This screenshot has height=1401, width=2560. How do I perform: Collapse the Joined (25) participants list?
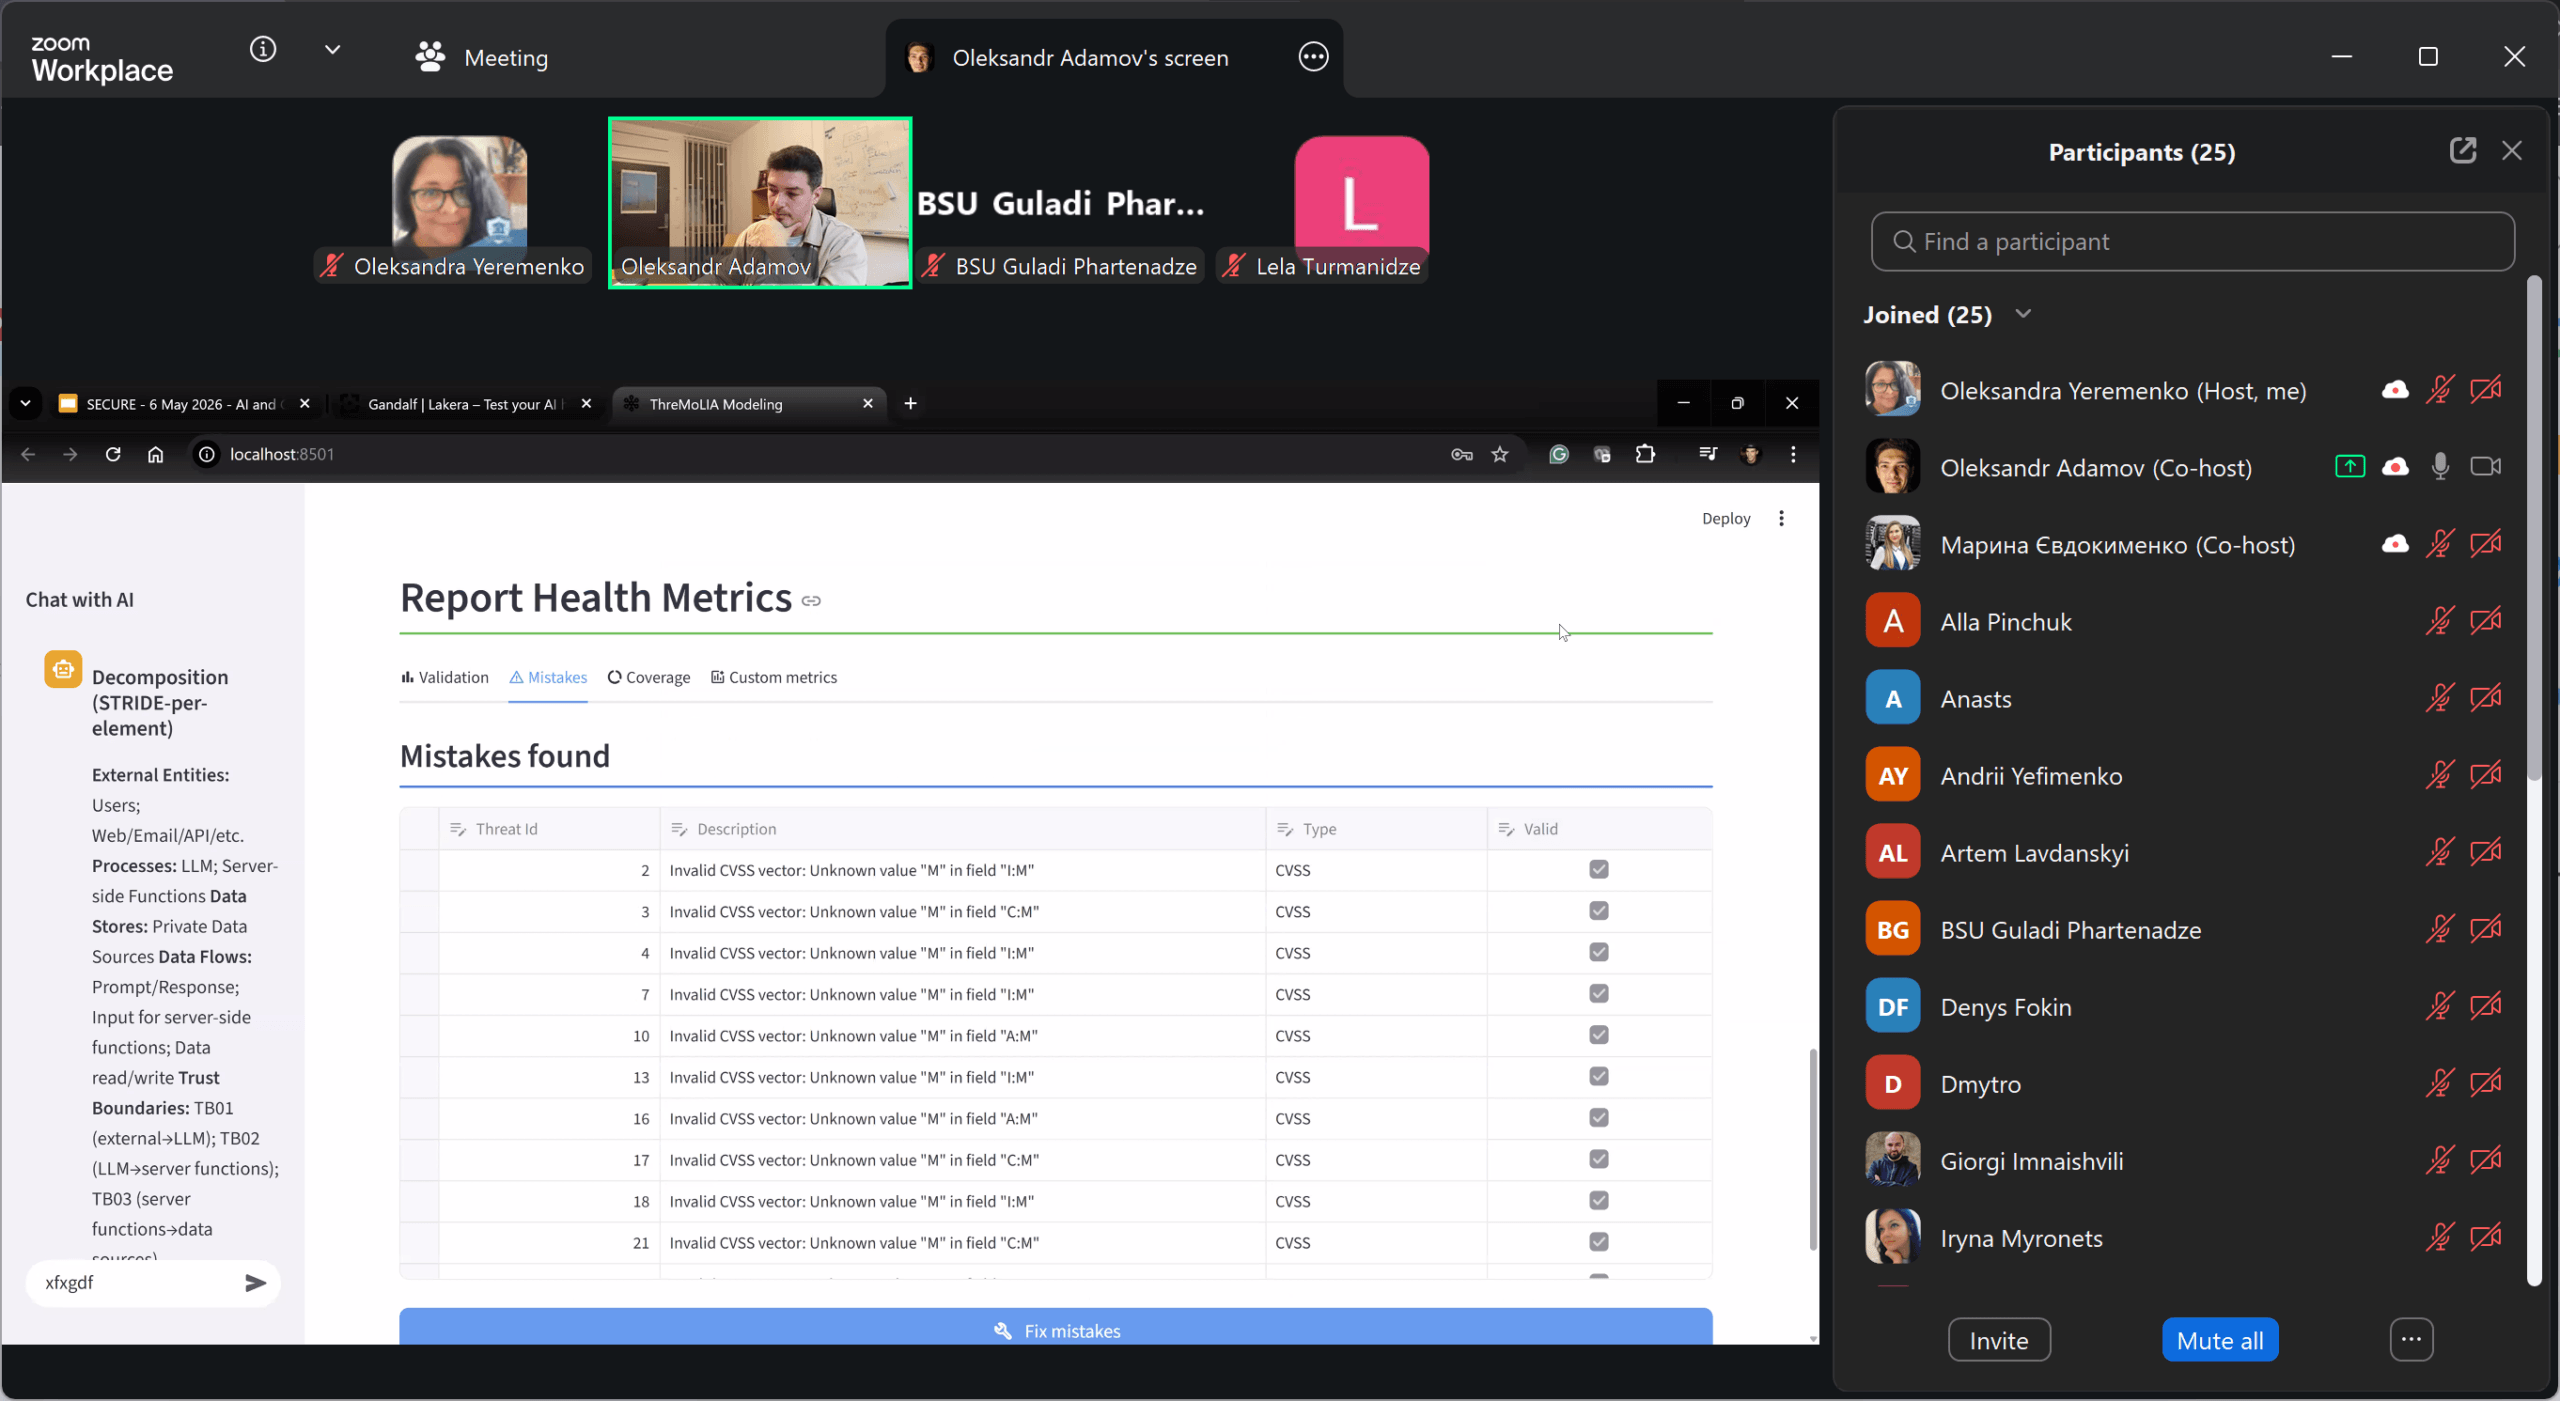click(2023, 314)
